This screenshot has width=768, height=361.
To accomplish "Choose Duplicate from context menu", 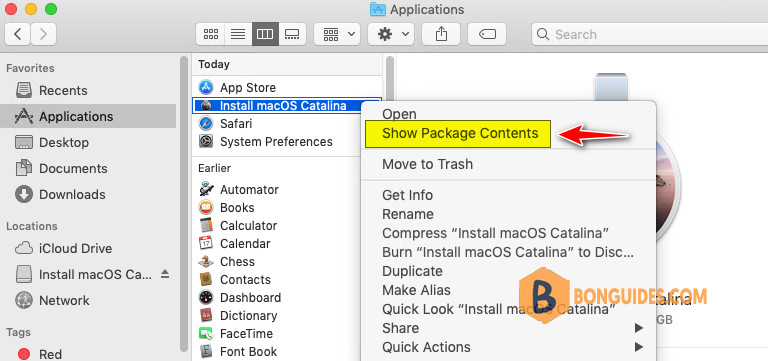I will tap(508, 271).
